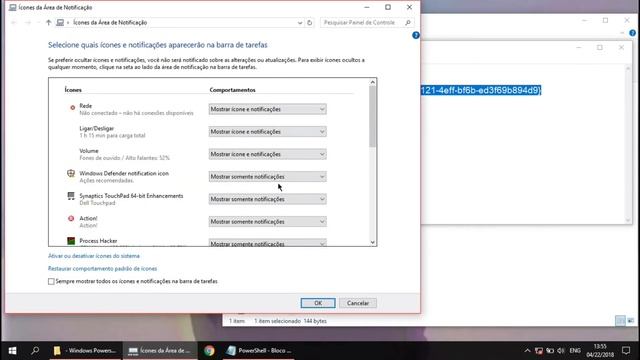Click Restaurar comportamento padrão de ícones link

click(x=102, y=269)
